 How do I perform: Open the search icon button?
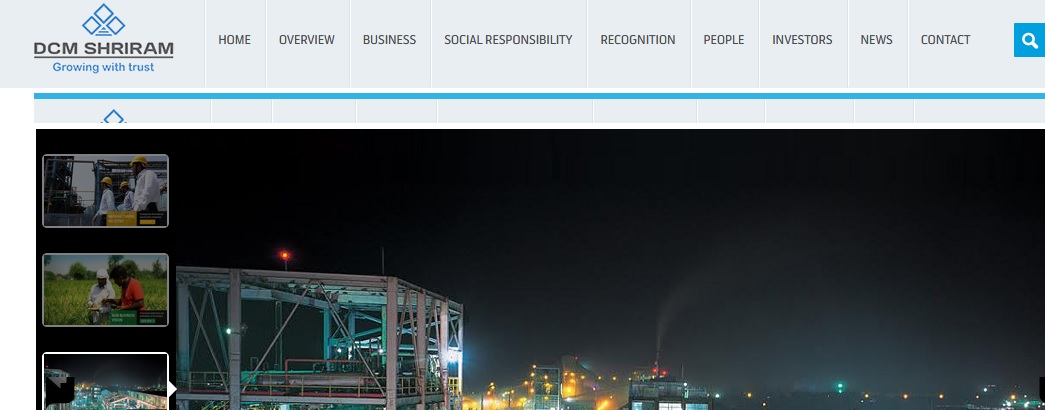(1030, 40)
